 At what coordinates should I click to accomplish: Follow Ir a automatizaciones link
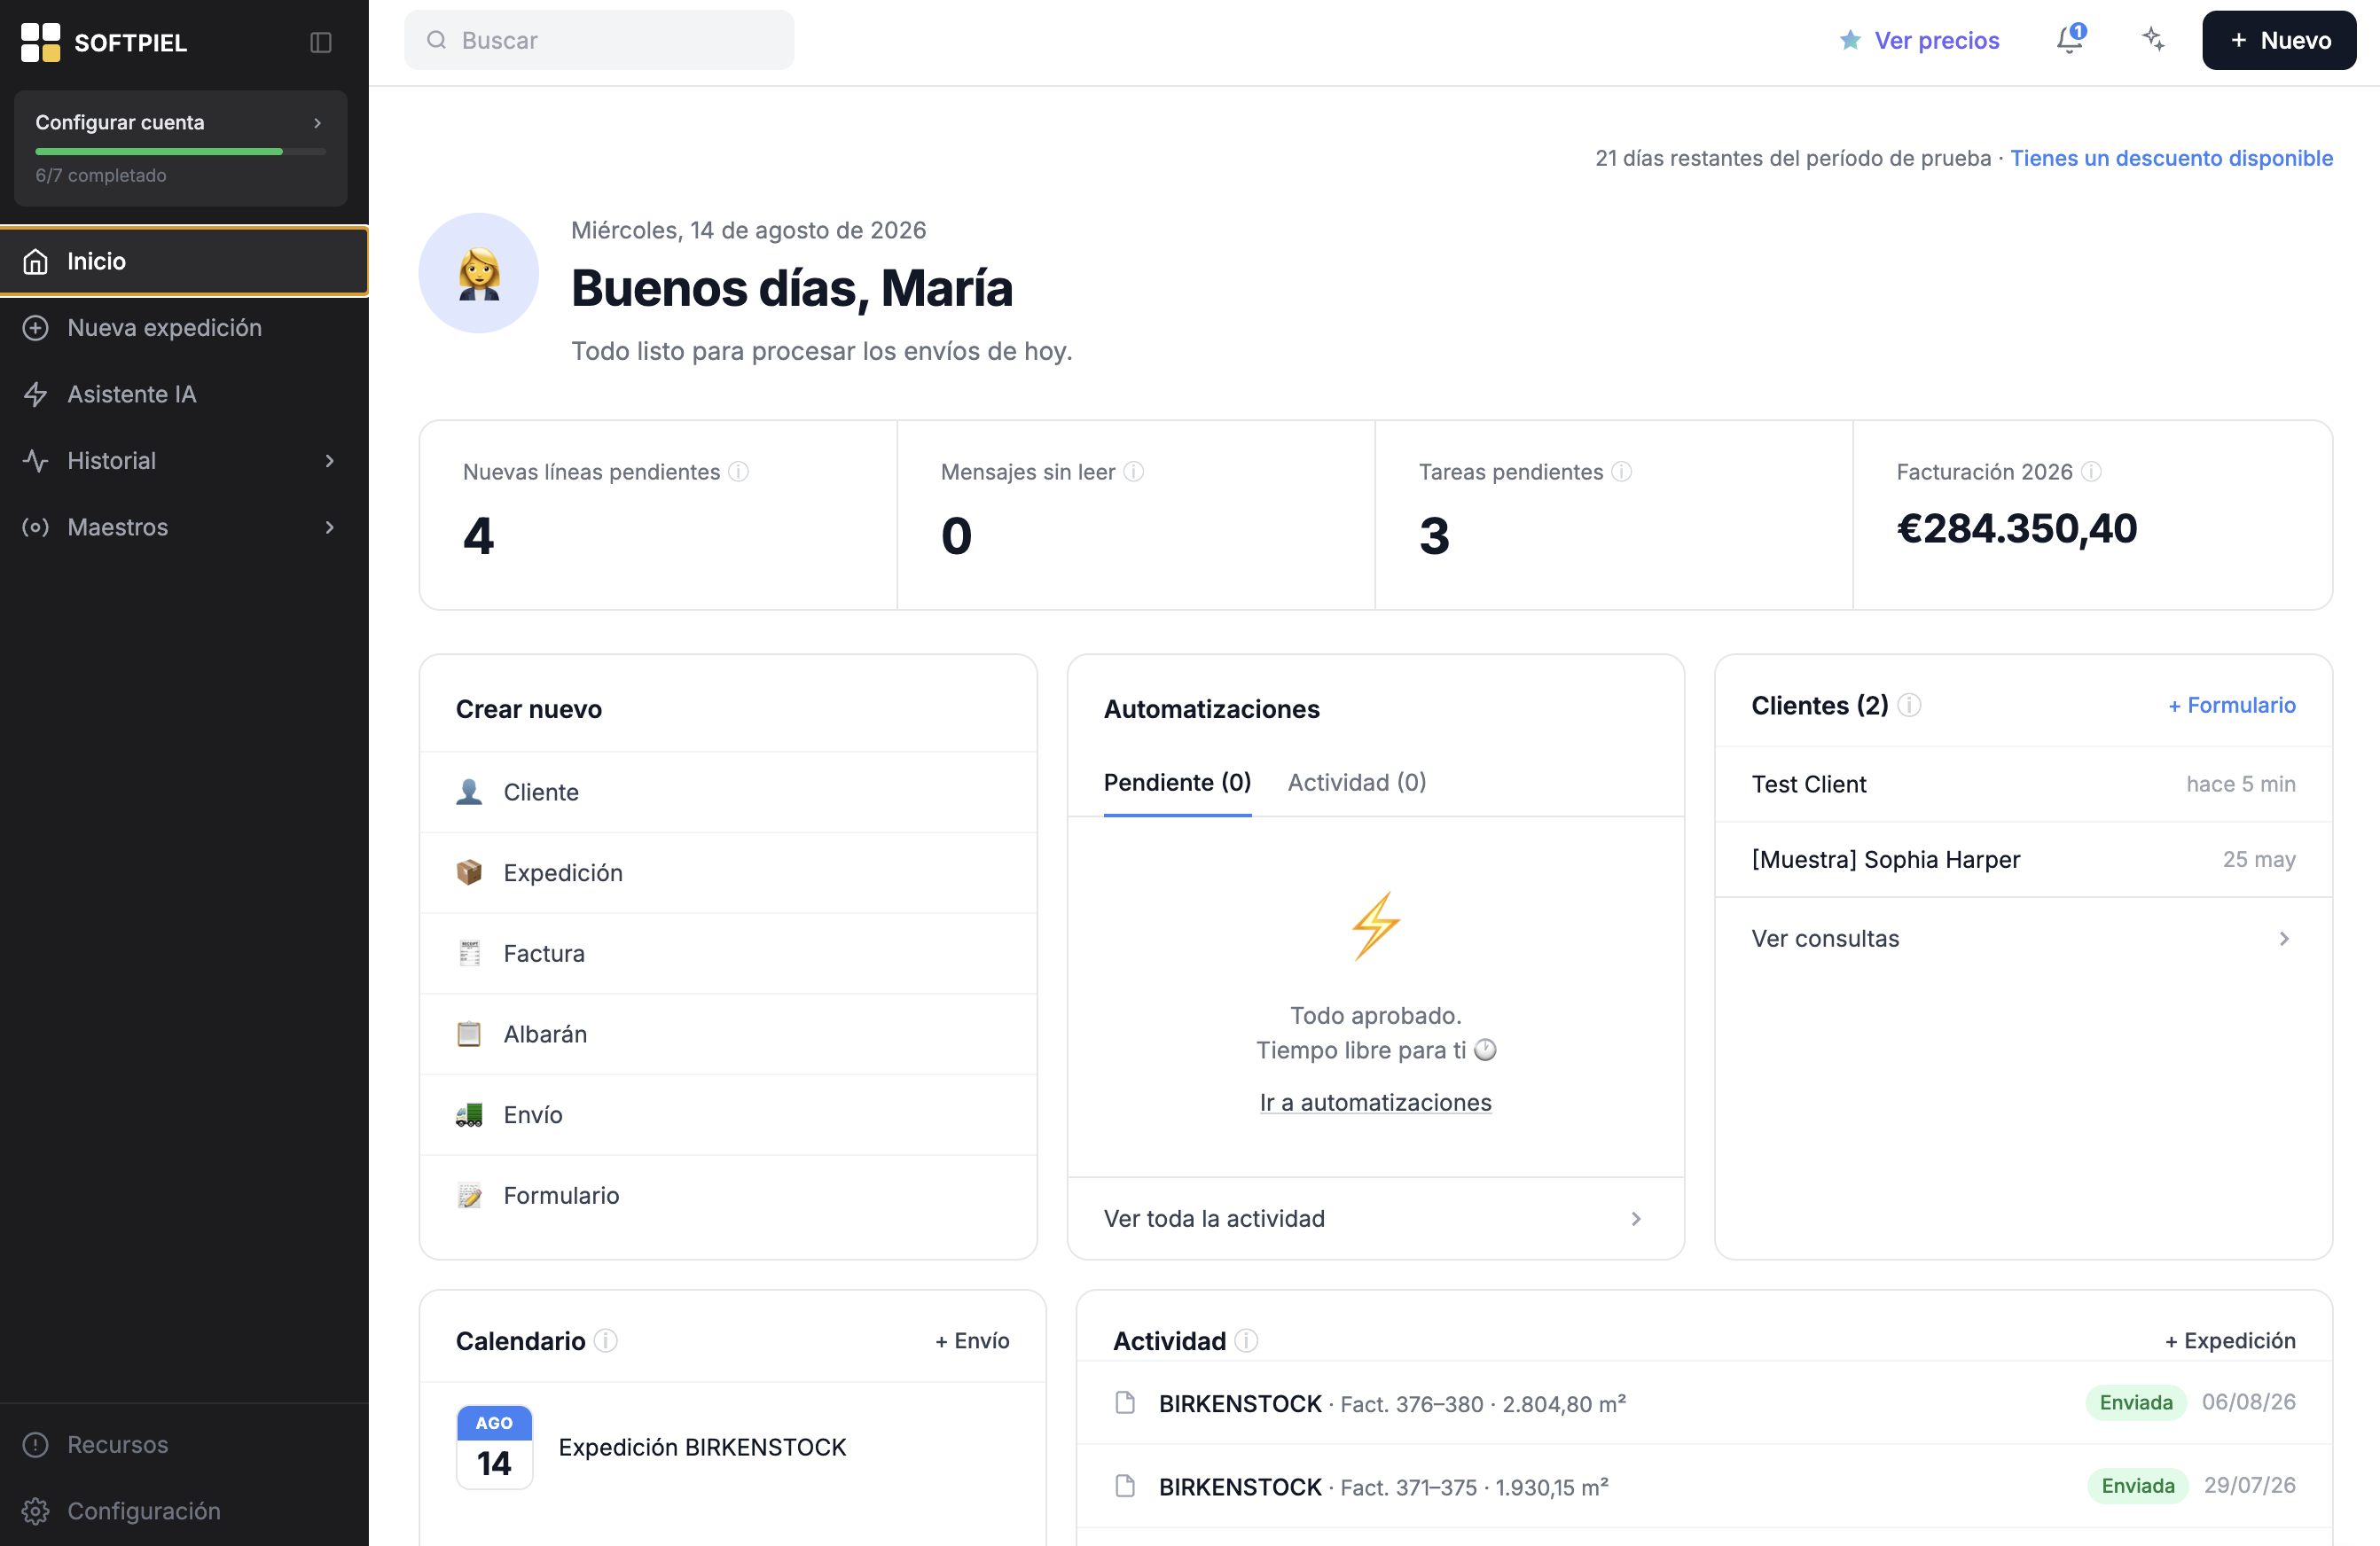point(1375,1102)
